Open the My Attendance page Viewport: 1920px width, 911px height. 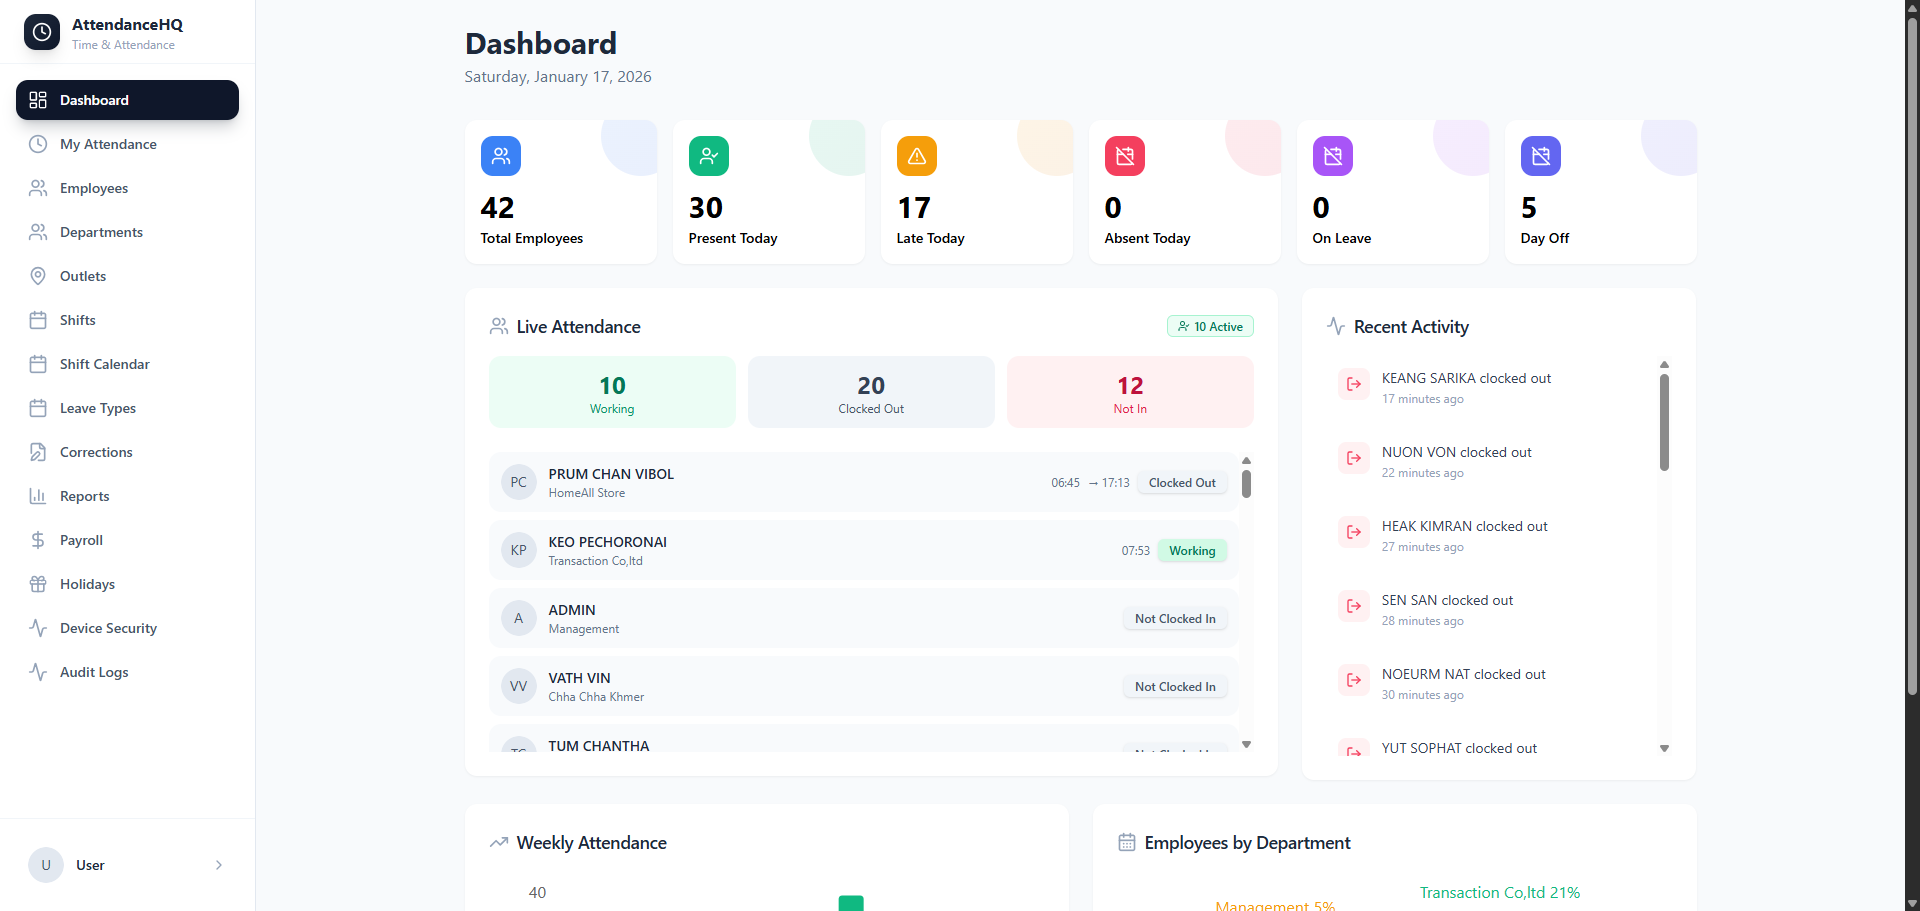(x=127, y=144)
